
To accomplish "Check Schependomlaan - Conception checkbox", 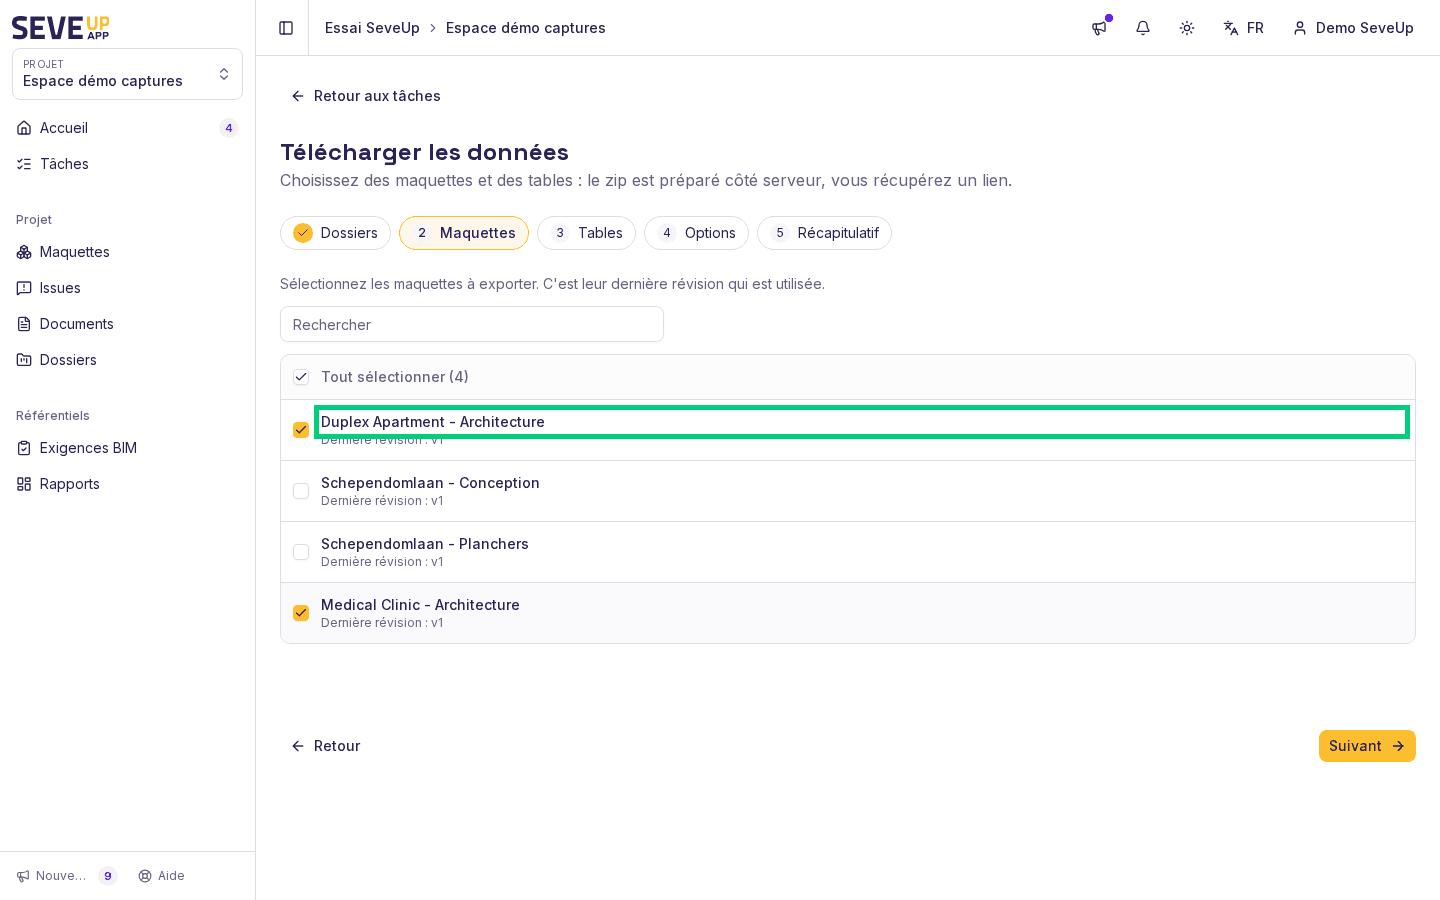I will 301,491.
